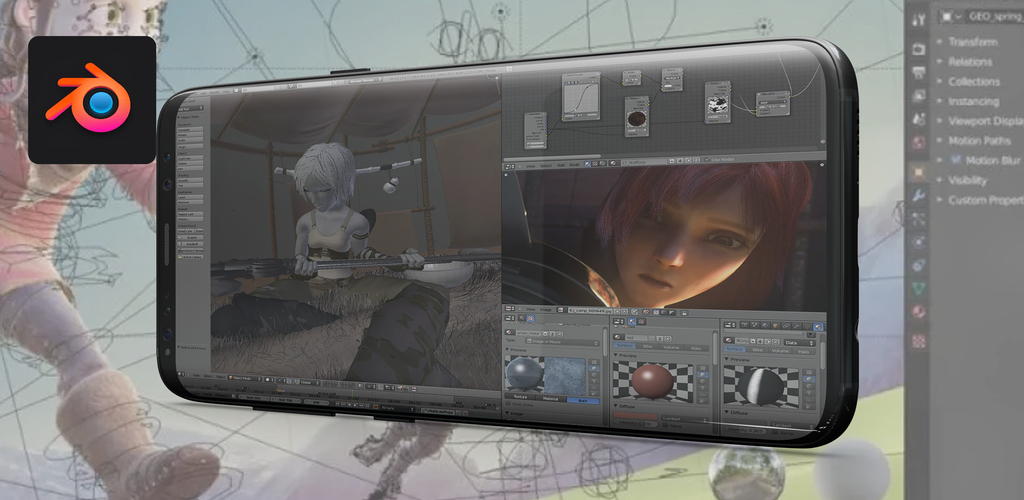1024x500 pixels.
Task: Click Translate in Object Tools shelf
Action: (191, 129)
